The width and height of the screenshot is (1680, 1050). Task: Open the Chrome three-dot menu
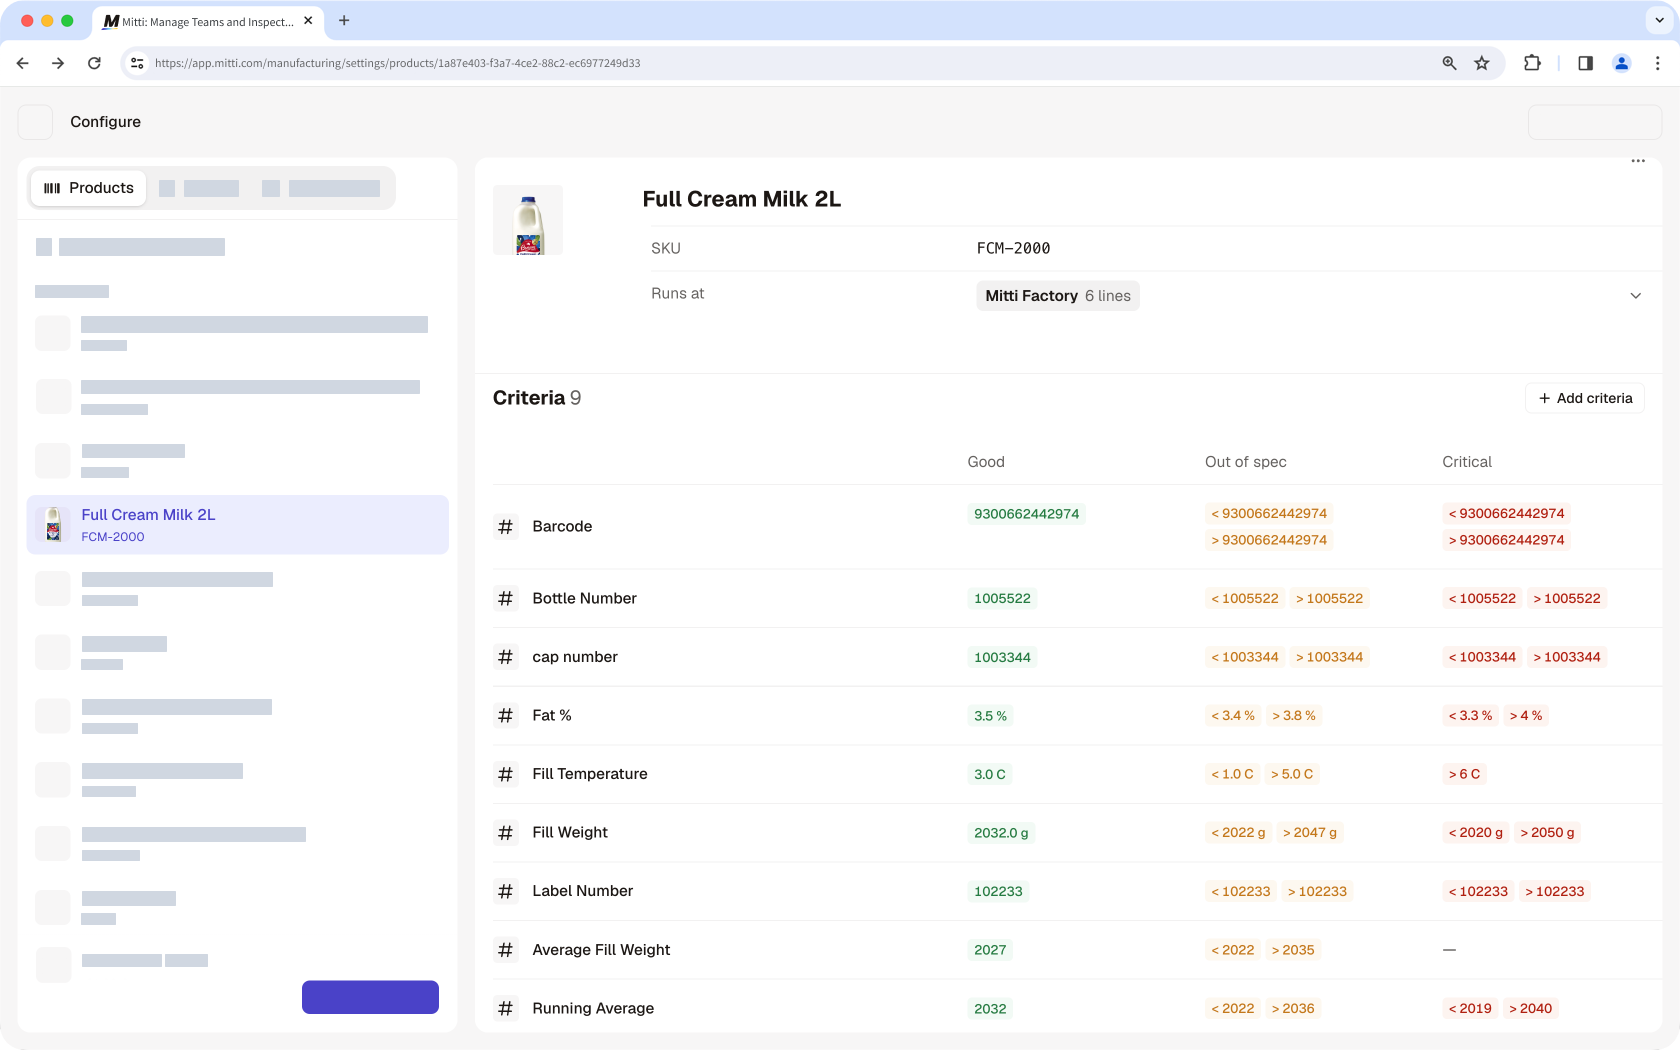click(1658, 63)
